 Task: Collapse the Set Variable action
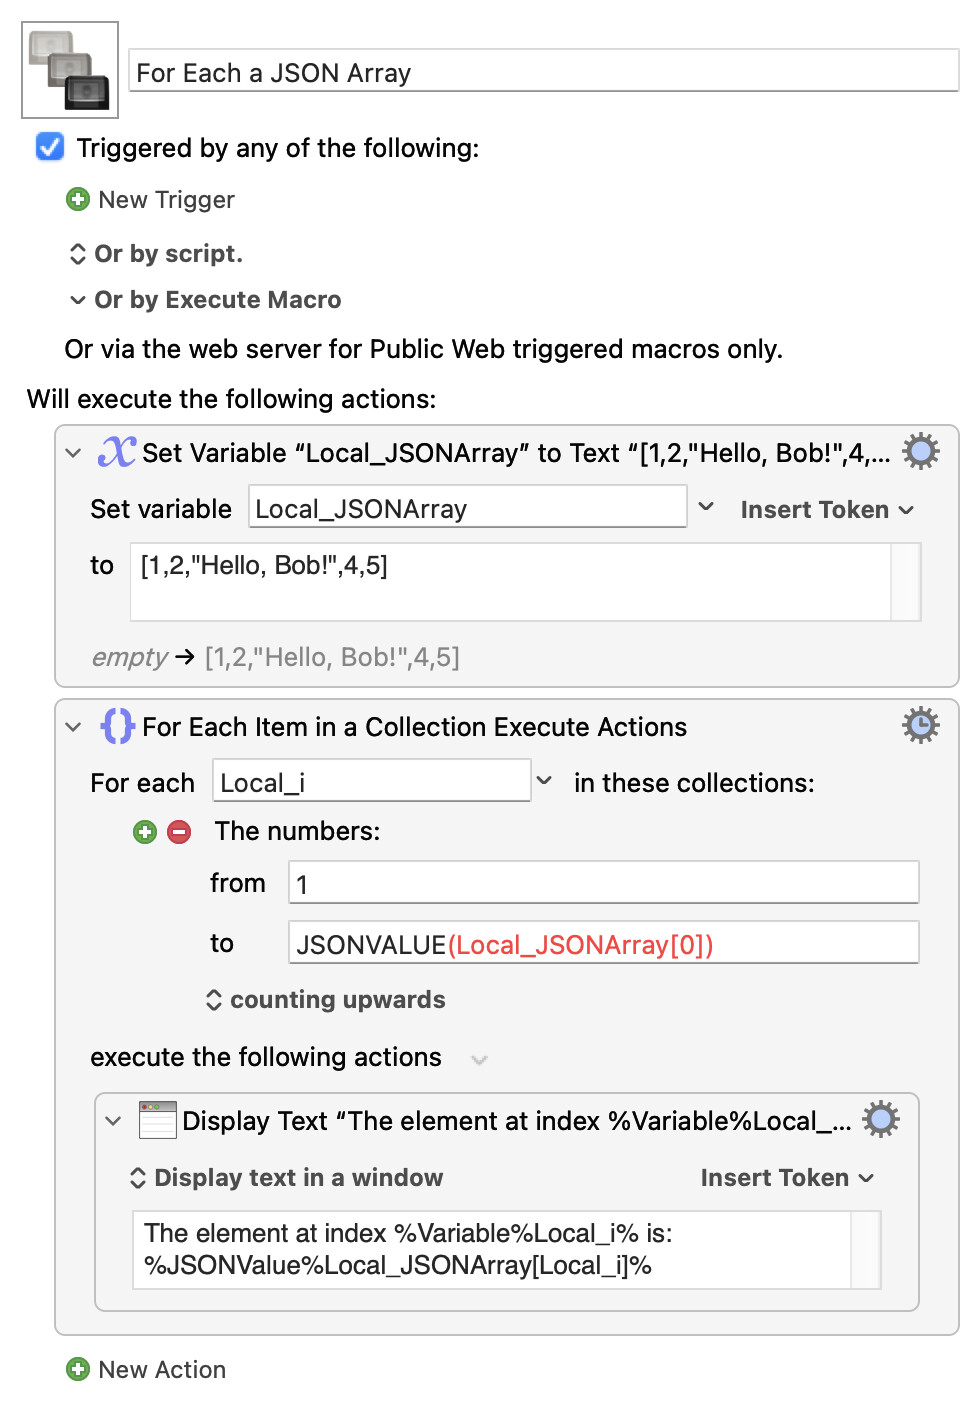coord(73,453)
